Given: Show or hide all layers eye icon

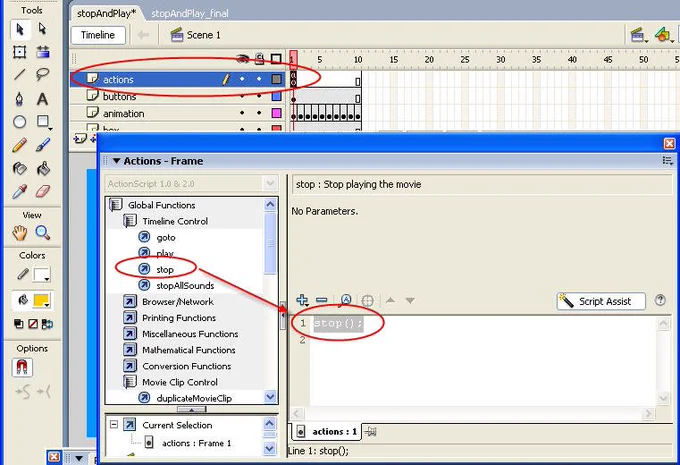Looking at the screenshot, I should [x=243, y=59].
